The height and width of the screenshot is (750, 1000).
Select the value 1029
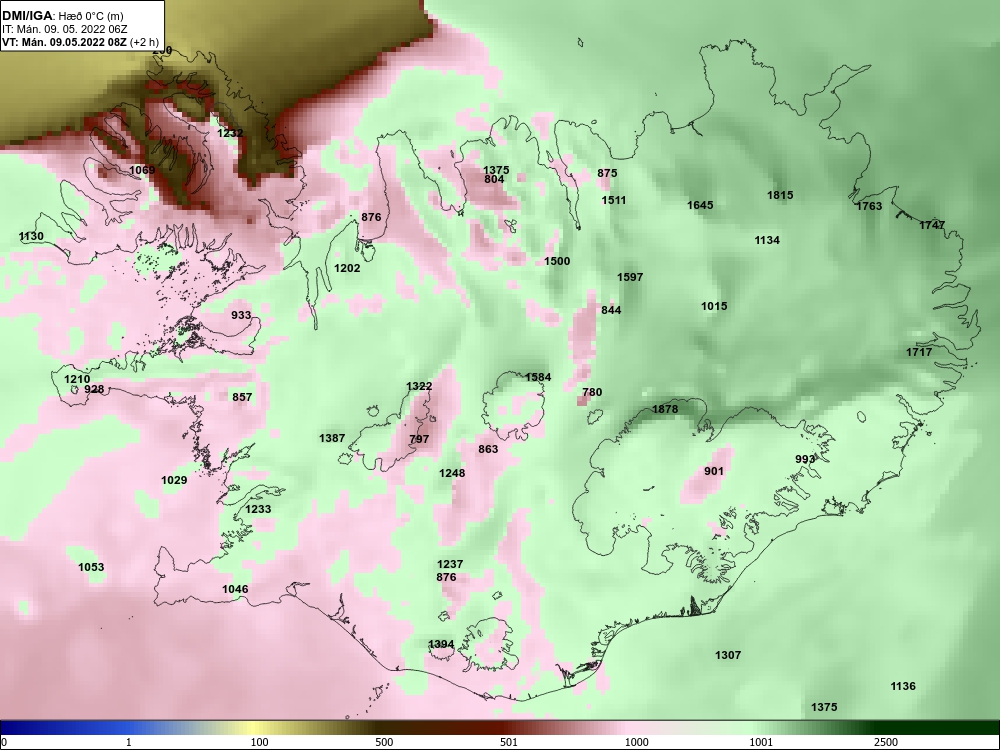(x=174, y=480)
